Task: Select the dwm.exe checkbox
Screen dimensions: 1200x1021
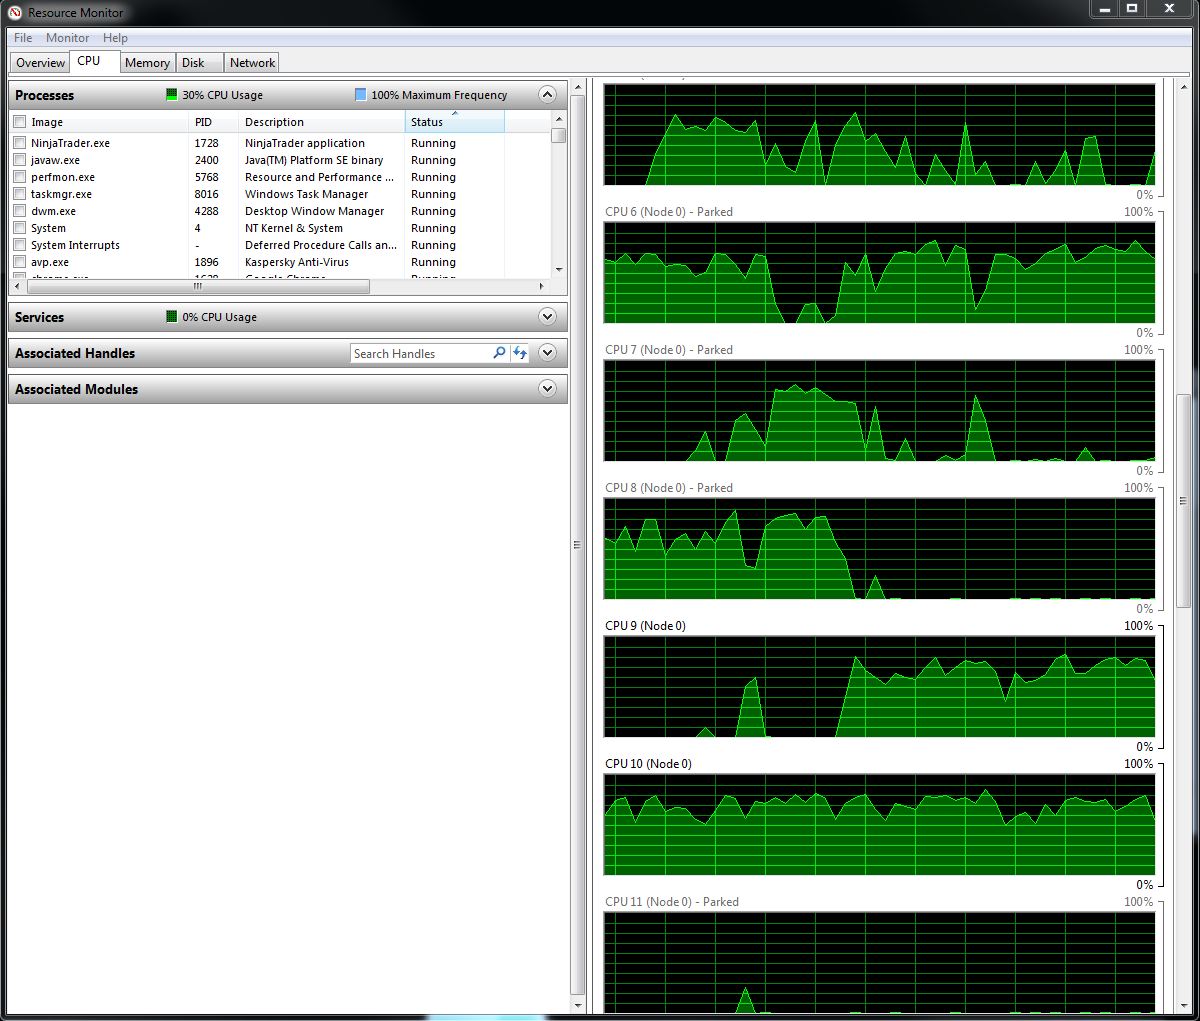Action: point(19,211)
